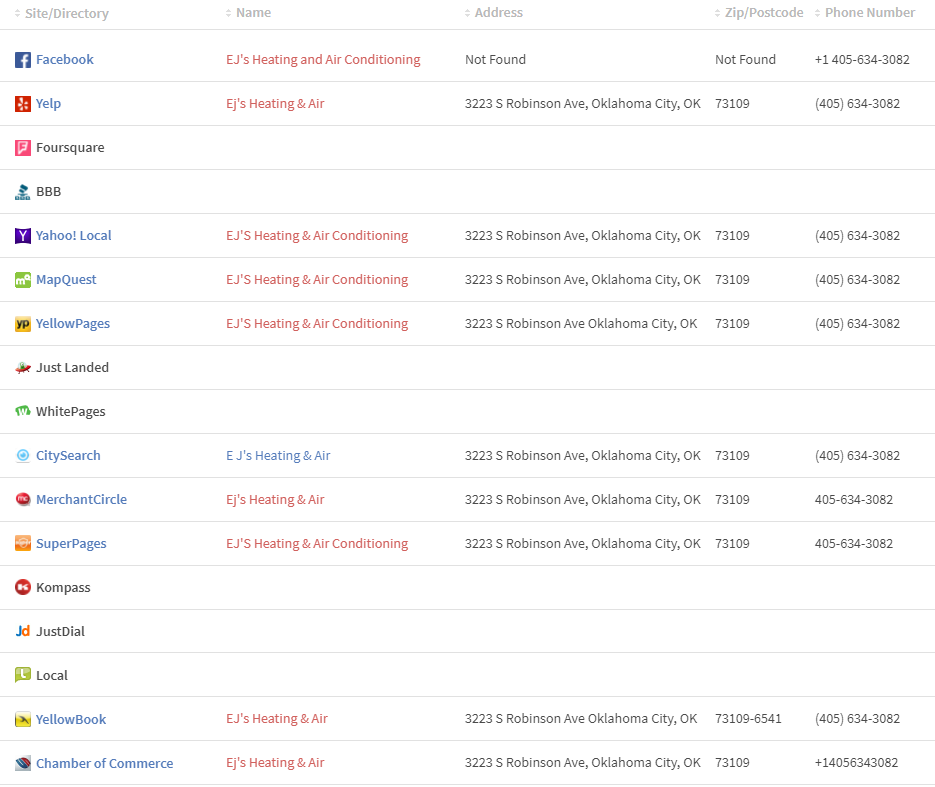Click the Facebook logo icon
Viewport: 935px width, 787px height.
[23, 60]
